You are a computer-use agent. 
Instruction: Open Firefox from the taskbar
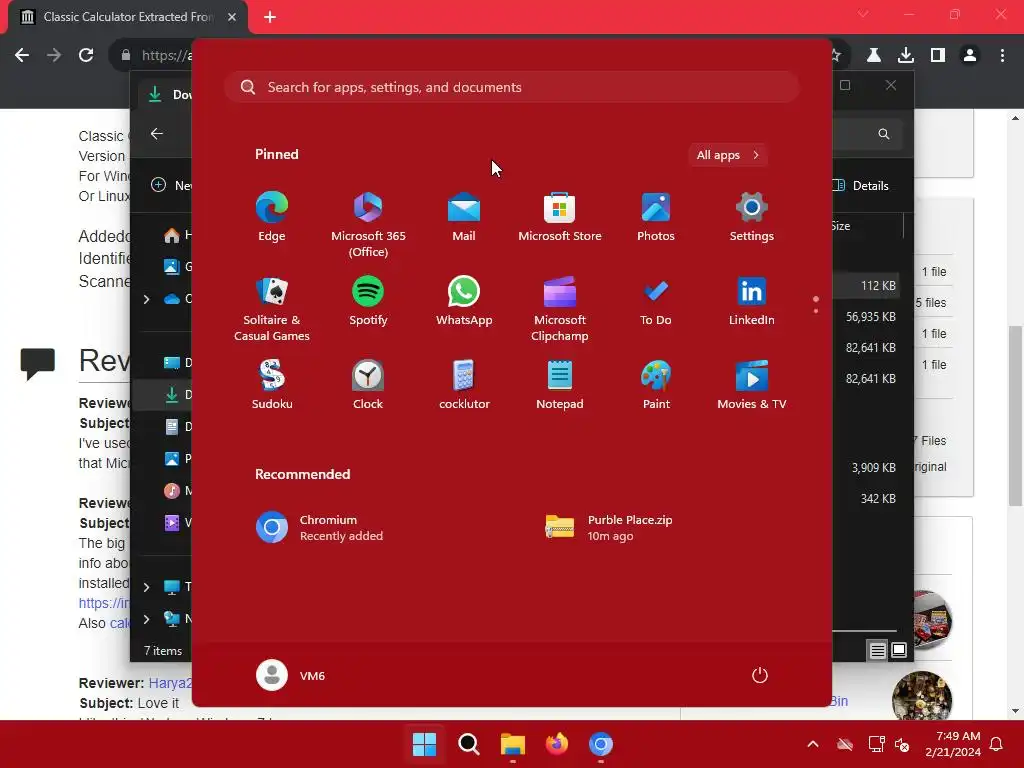[556, 744]
